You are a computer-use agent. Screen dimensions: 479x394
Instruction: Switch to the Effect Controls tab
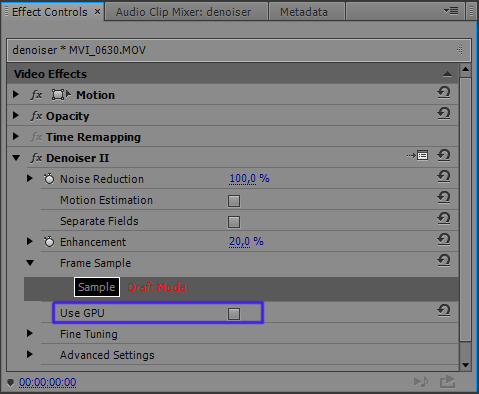point(50,12)
